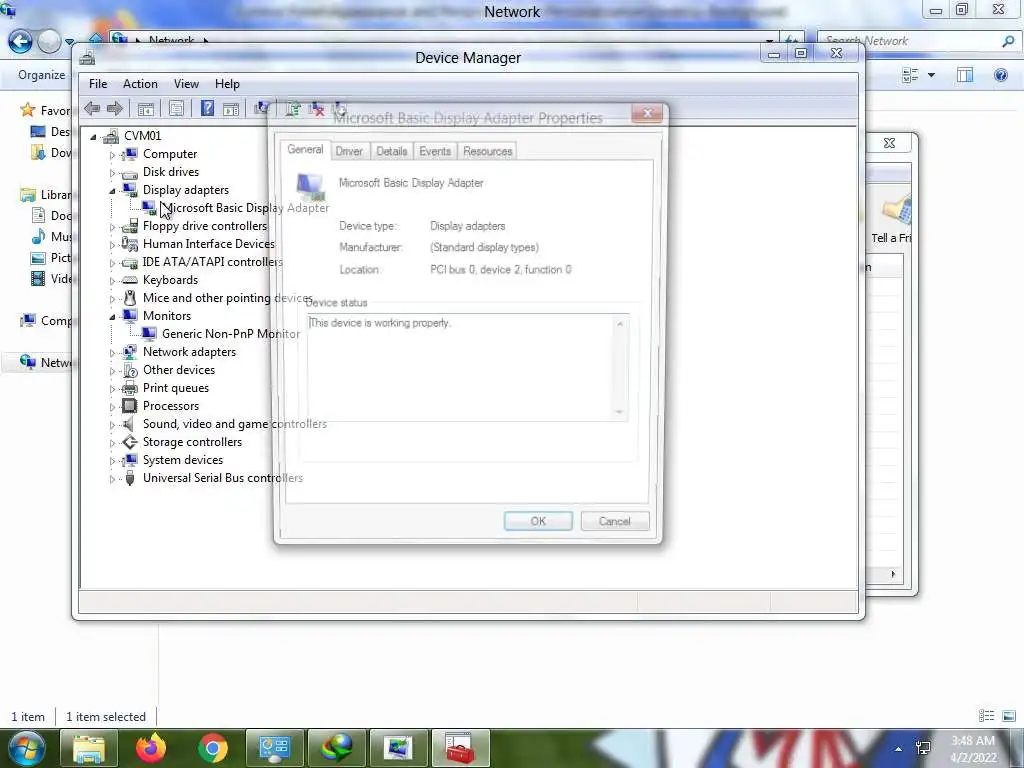Click Cancel in the properties dialog

[x=615, y=521]
